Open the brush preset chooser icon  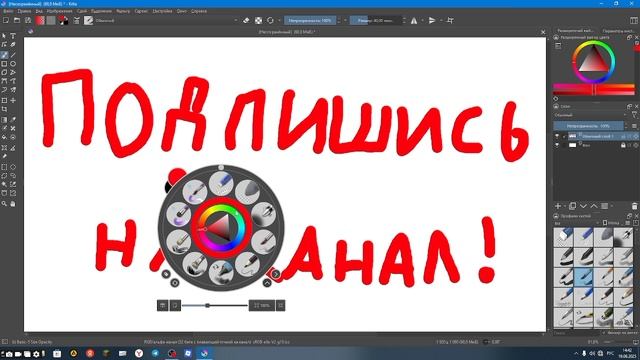(x=89, y=20)
